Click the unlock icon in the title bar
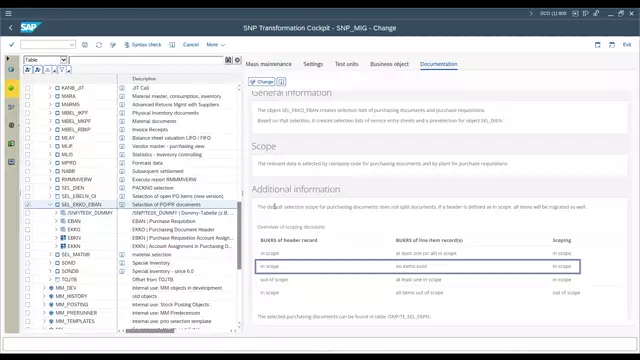The width and height of the screenshot is (640, 360). pyautogui.click(x=596, y=13)
